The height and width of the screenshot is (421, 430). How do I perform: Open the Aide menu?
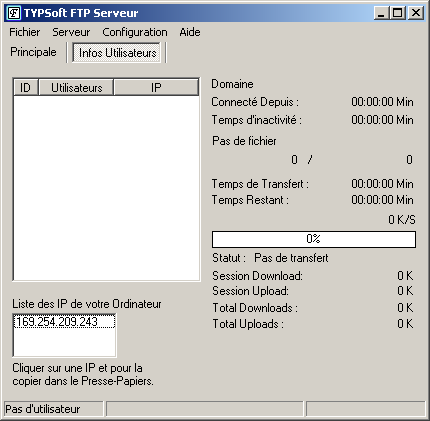190,32
